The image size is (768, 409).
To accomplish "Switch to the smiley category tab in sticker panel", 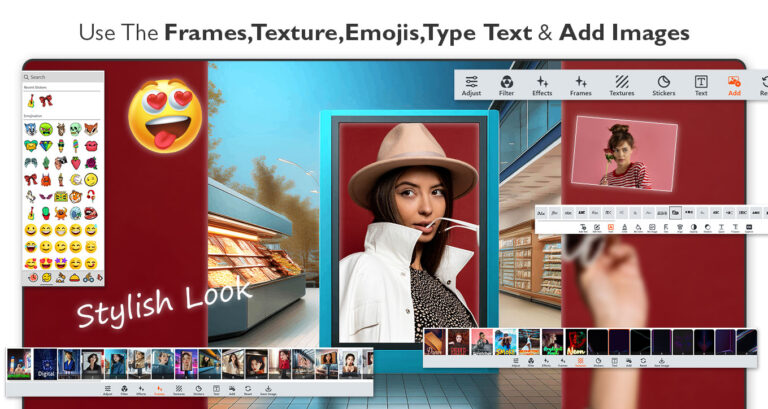I will click(x=45, y=276).
